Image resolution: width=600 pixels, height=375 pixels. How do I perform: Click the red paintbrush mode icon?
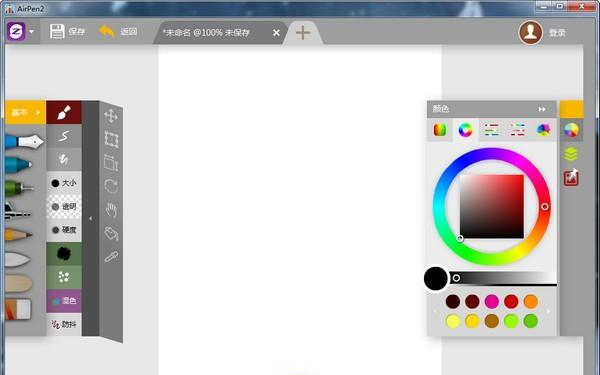[64, 112]
